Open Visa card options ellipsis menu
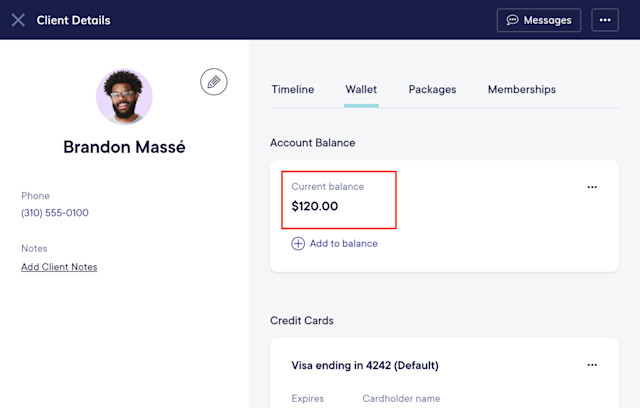The height and width of the screenshot is (408, 640). click(x=592, y=365)
